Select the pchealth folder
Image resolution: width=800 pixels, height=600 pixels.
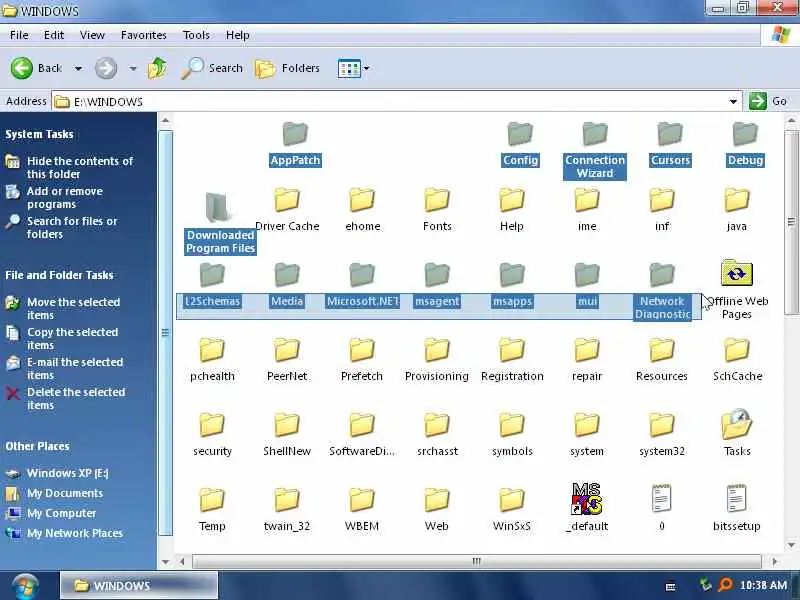coord(212,360)
